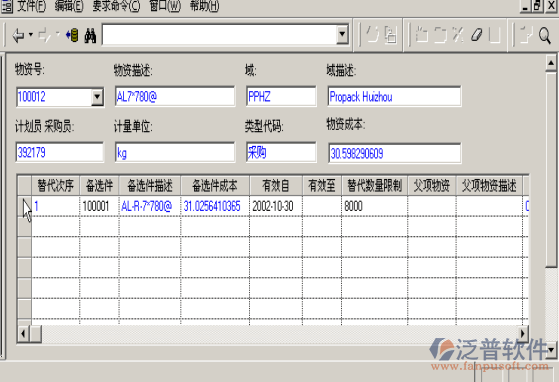Viewport: 559px width, 382px height.
Task: Click the vertical scrollbar up arrow
Action: point(551,63)
